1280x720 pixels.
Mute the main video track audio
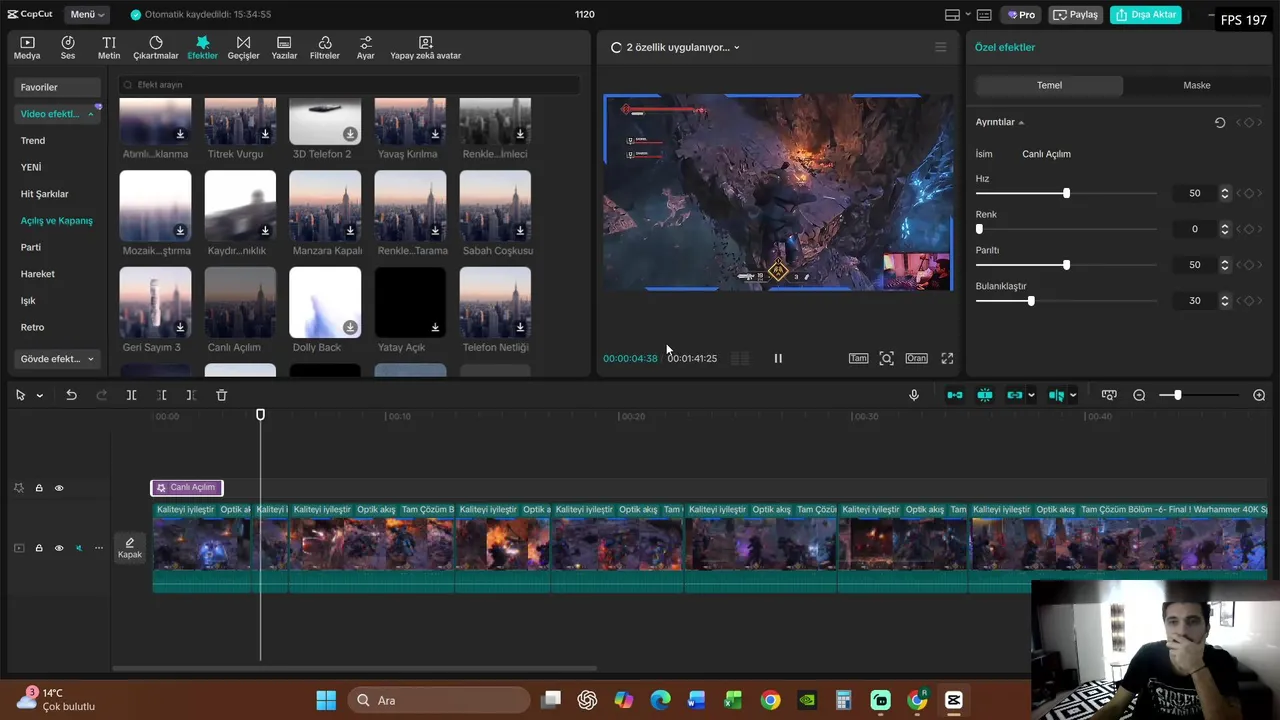(79, 548)
